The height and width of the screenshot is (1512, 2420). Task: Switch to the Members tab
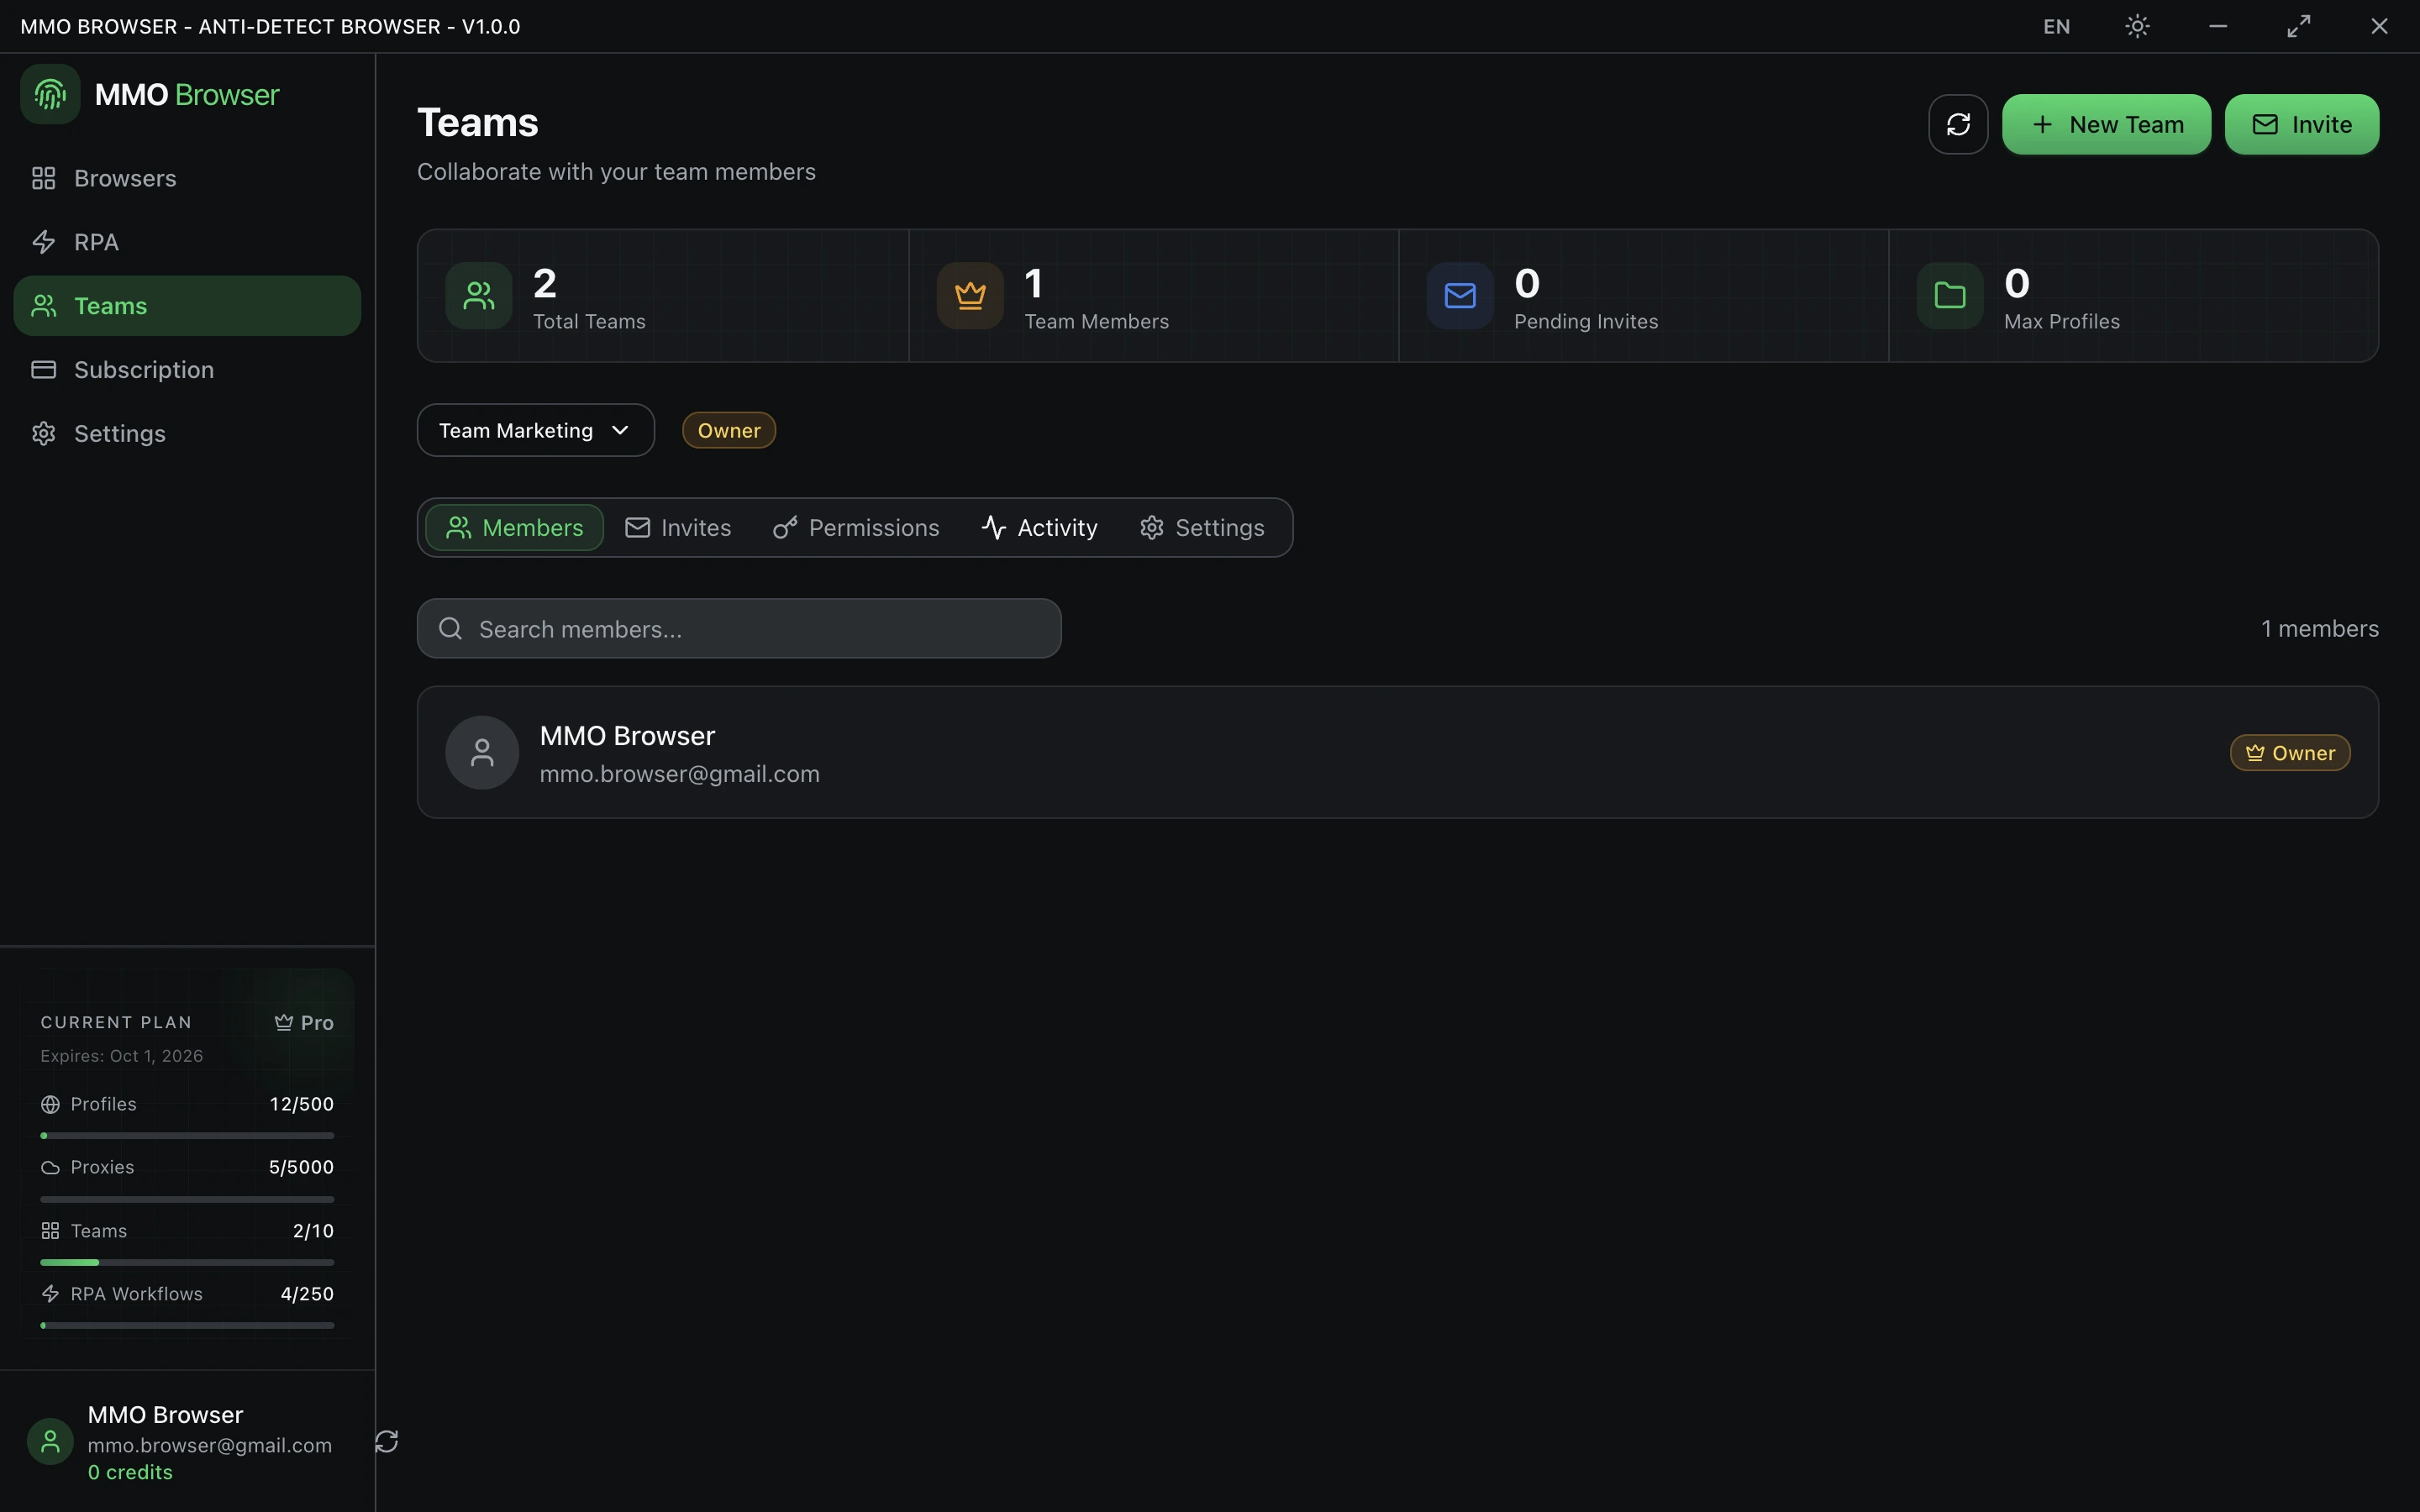pos(514,527)
